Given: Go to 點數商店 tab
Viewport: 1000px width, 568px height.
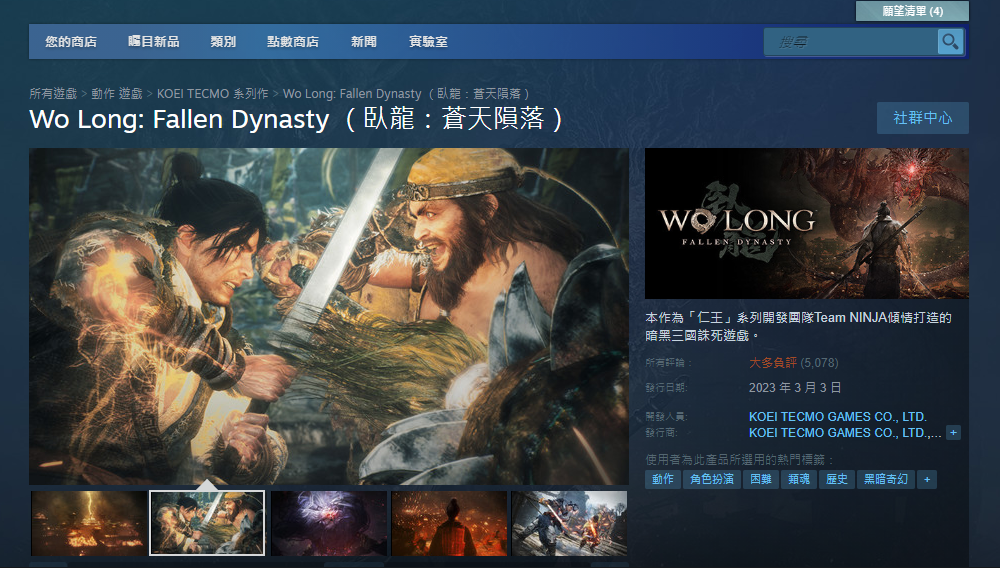Looking at the screenshot, I should [293, 42].
